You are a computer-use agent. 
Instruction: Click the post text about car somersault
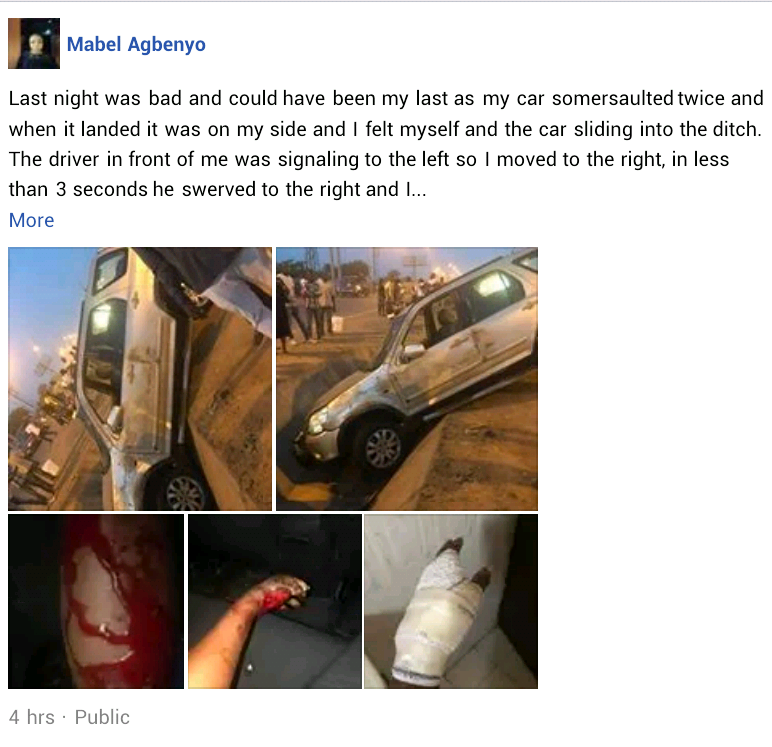click(x=386, y=144)
